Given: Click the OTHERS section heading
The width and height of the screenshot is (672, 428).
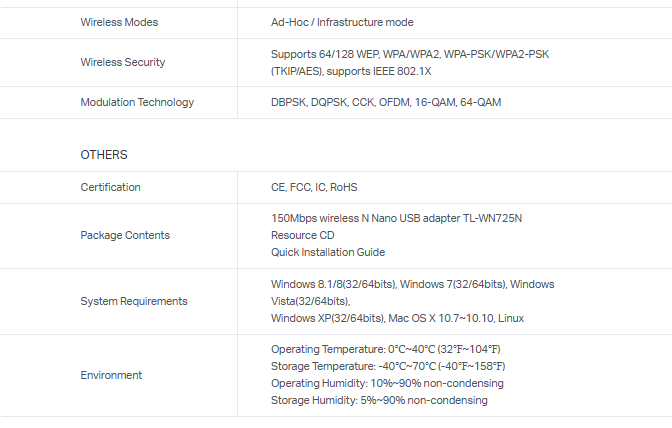Looking at the screenshot, I should pyautogui.click(x=104, y=155).
